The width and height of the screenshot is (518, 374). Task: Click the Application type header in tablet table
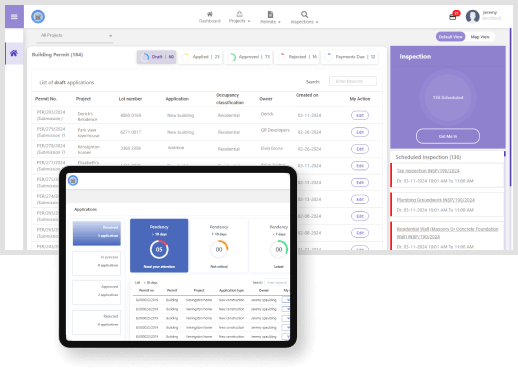point(231,291)
